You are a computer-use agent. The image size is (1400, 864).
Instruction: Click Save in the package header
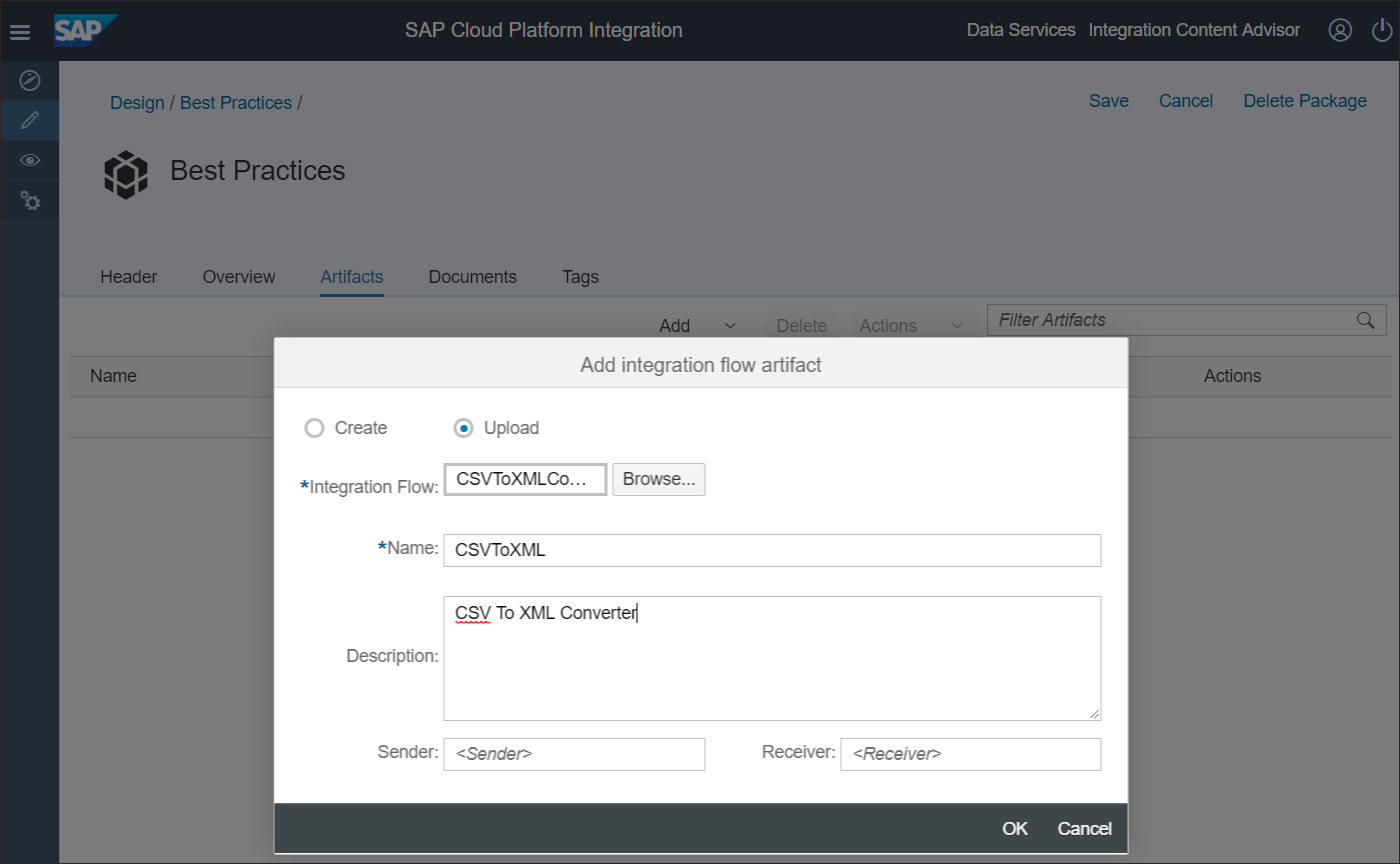(x=1109, y=101)
